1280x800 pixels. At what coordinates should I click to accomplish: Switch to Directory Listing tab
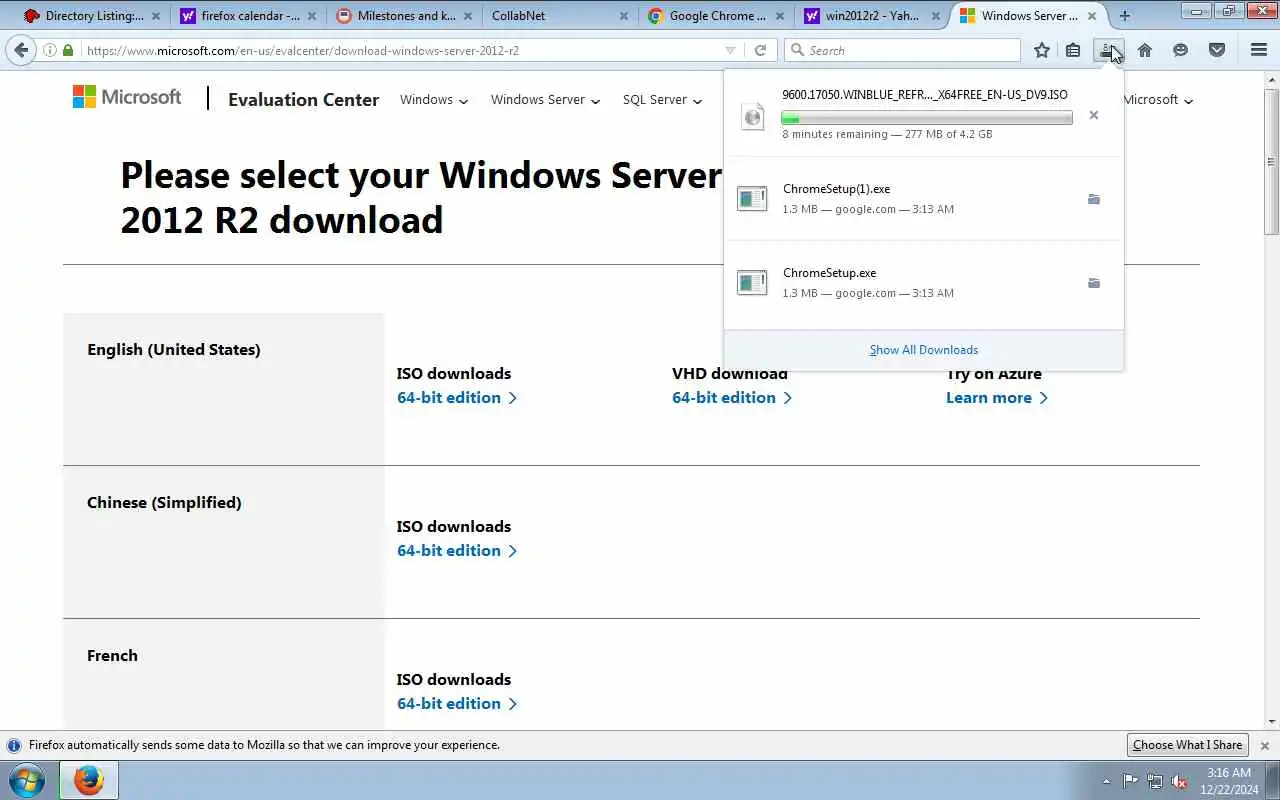pyautogui.click(x=92, y=16)
